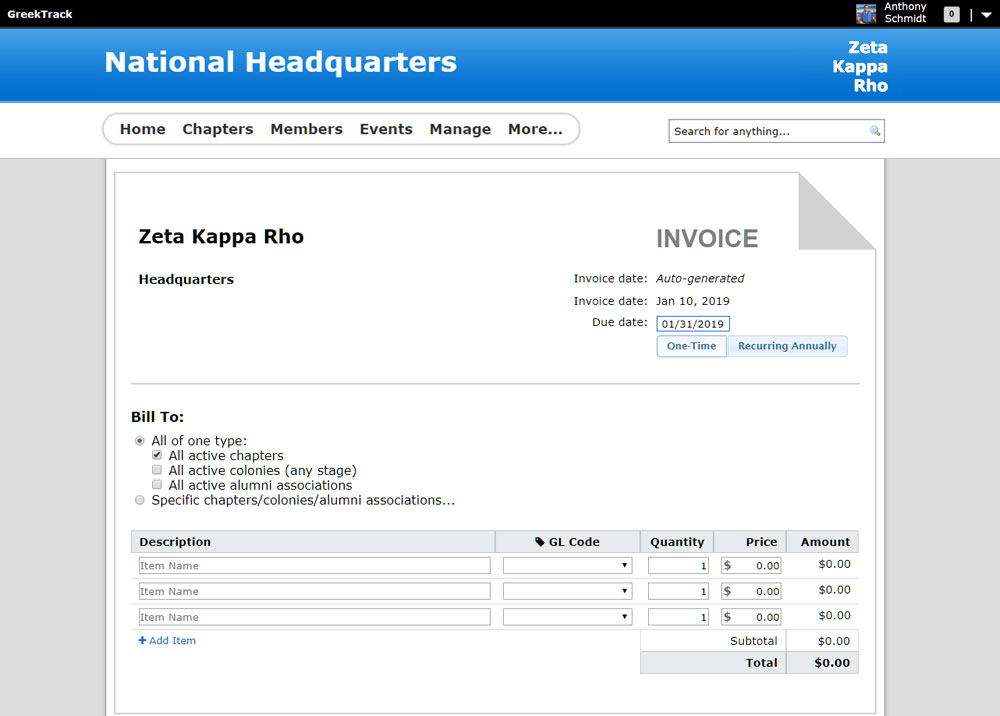Open the Chapters menu
This screenshot has height=716, width=1000.
217,129
